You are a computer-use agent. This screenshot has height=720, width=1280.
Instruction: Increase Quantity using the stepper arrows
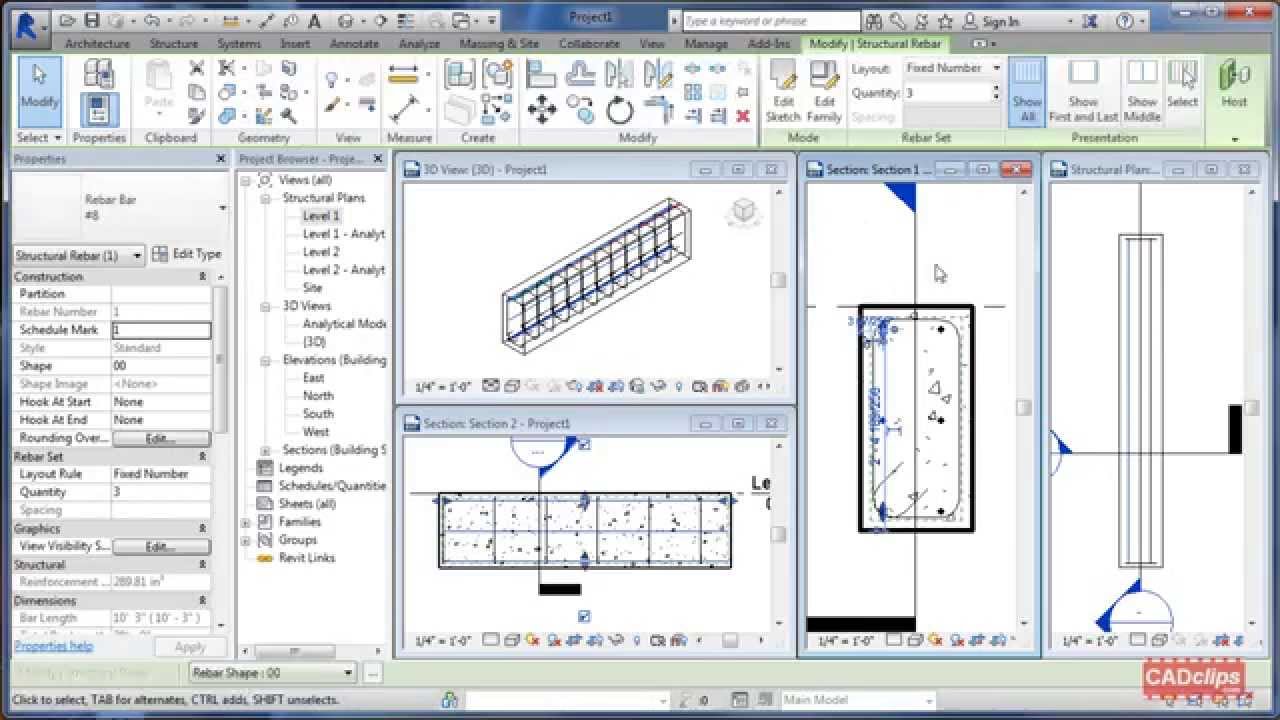(995, 86)
